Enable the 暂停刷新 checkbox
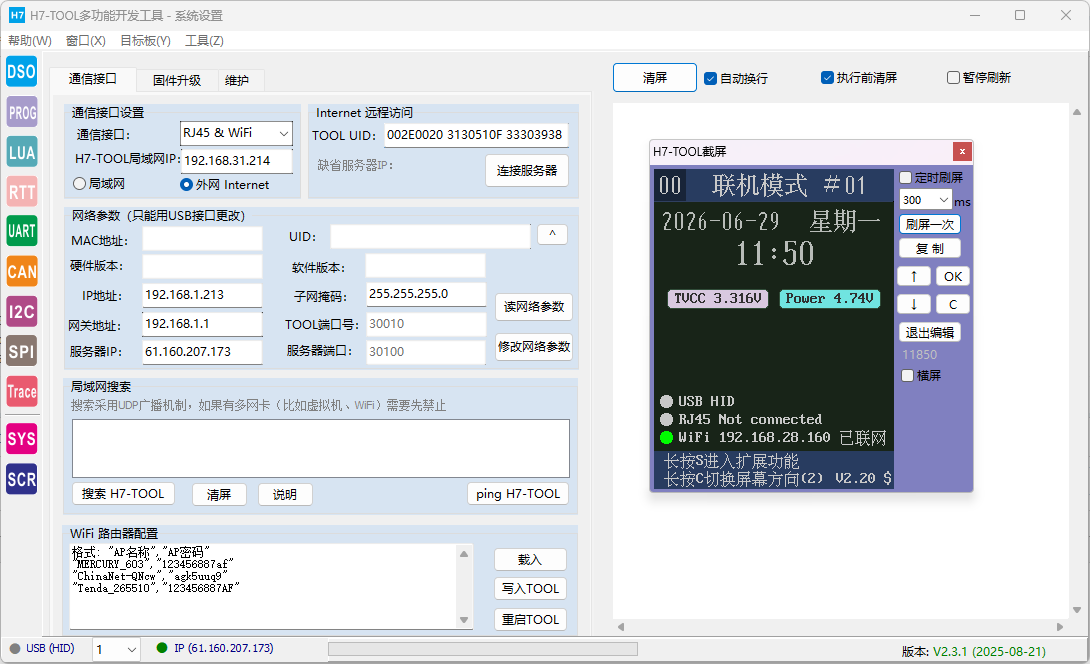Screen dimensions: 1090x664 coord(953,77)
